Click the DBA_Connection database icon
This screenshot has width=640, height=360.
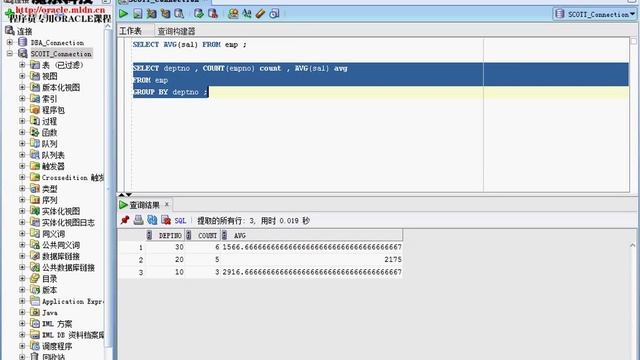[x=23, y=42]
